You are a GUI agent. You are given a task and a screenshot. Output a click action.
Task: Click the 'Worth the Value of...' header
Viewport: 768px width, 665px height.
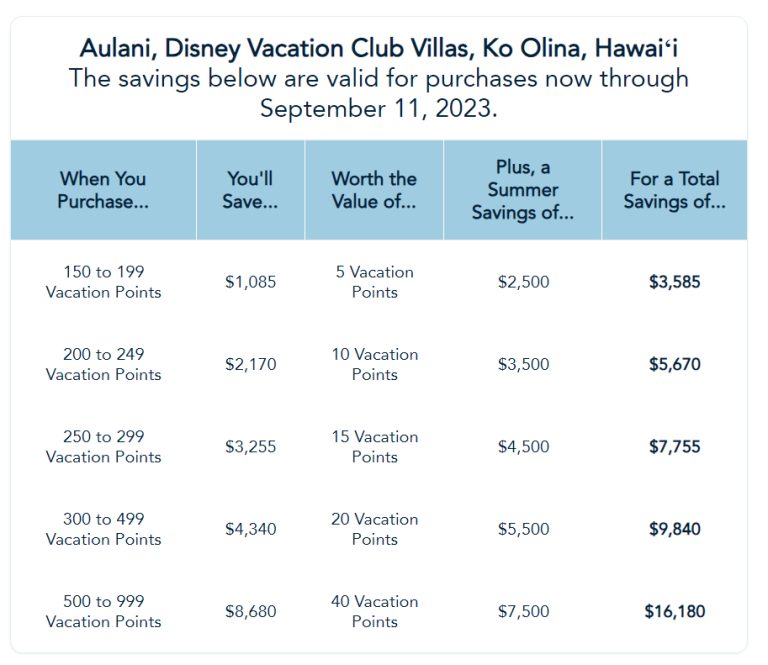click(374, 190)
